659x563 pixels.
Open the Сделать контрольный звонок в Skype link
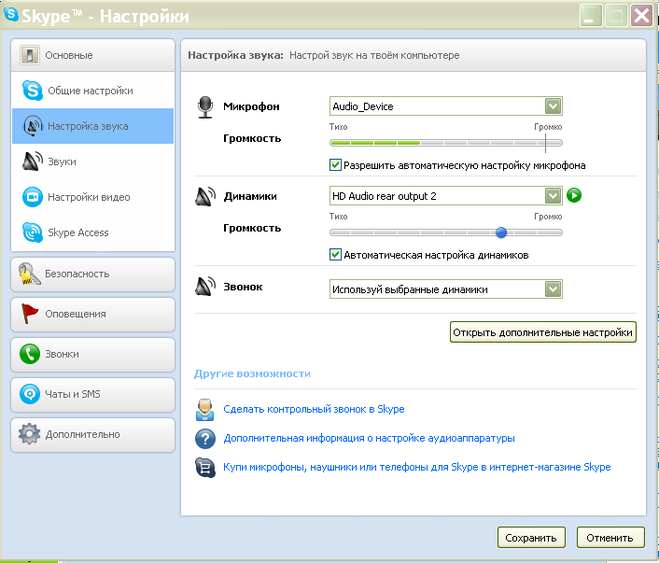coord(314,409)
